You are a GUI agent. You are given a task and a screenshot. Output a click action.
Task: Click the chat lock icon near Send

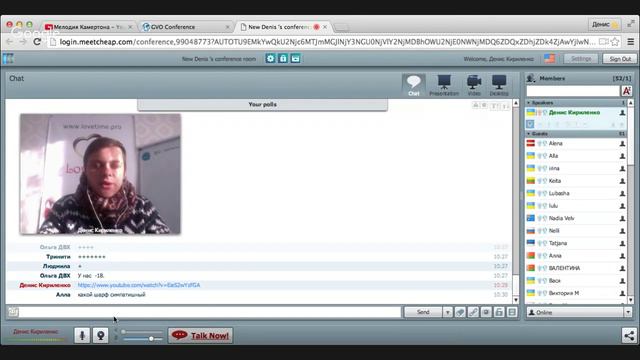(x=499, y=312)
